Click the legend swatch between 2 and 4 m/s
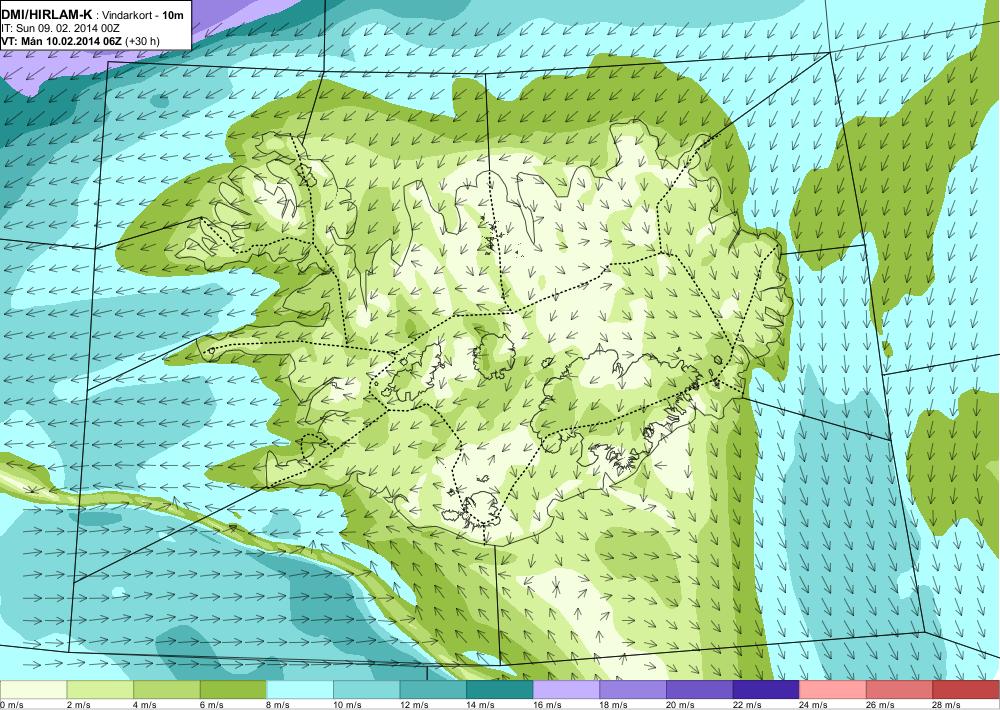 point(99,690)
